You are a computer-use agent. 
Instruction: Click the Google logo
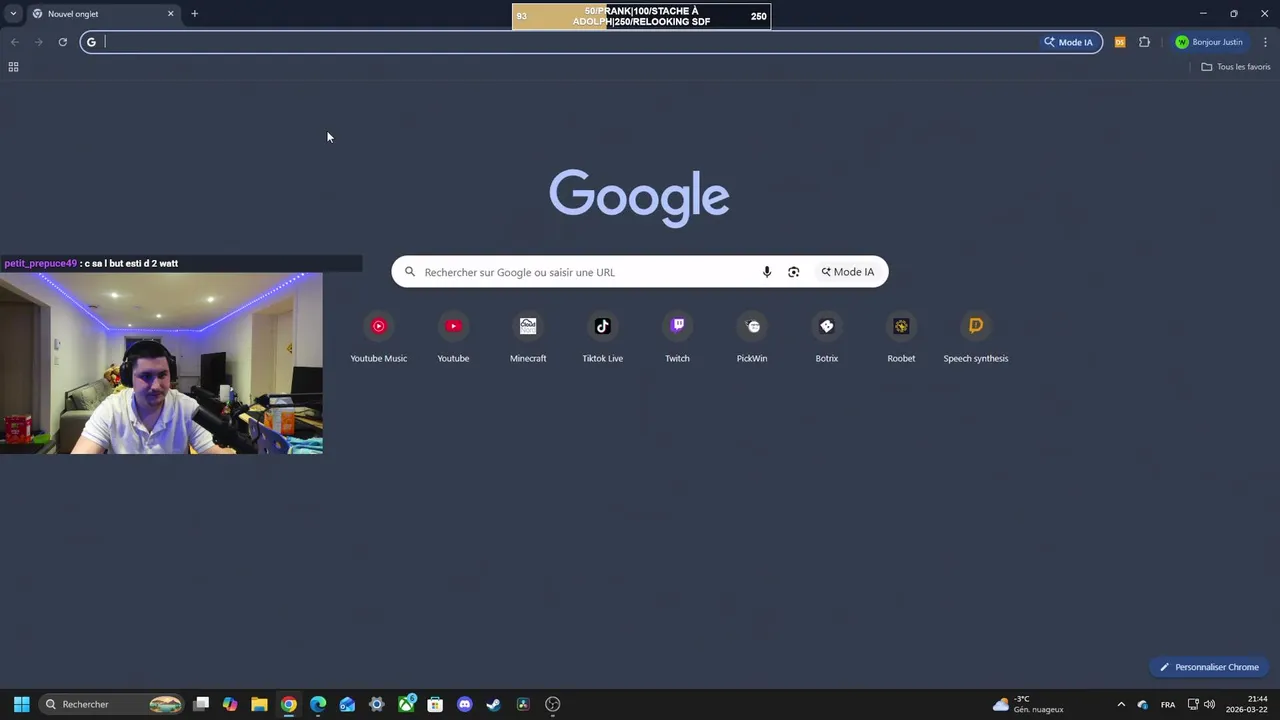[639, 198]
